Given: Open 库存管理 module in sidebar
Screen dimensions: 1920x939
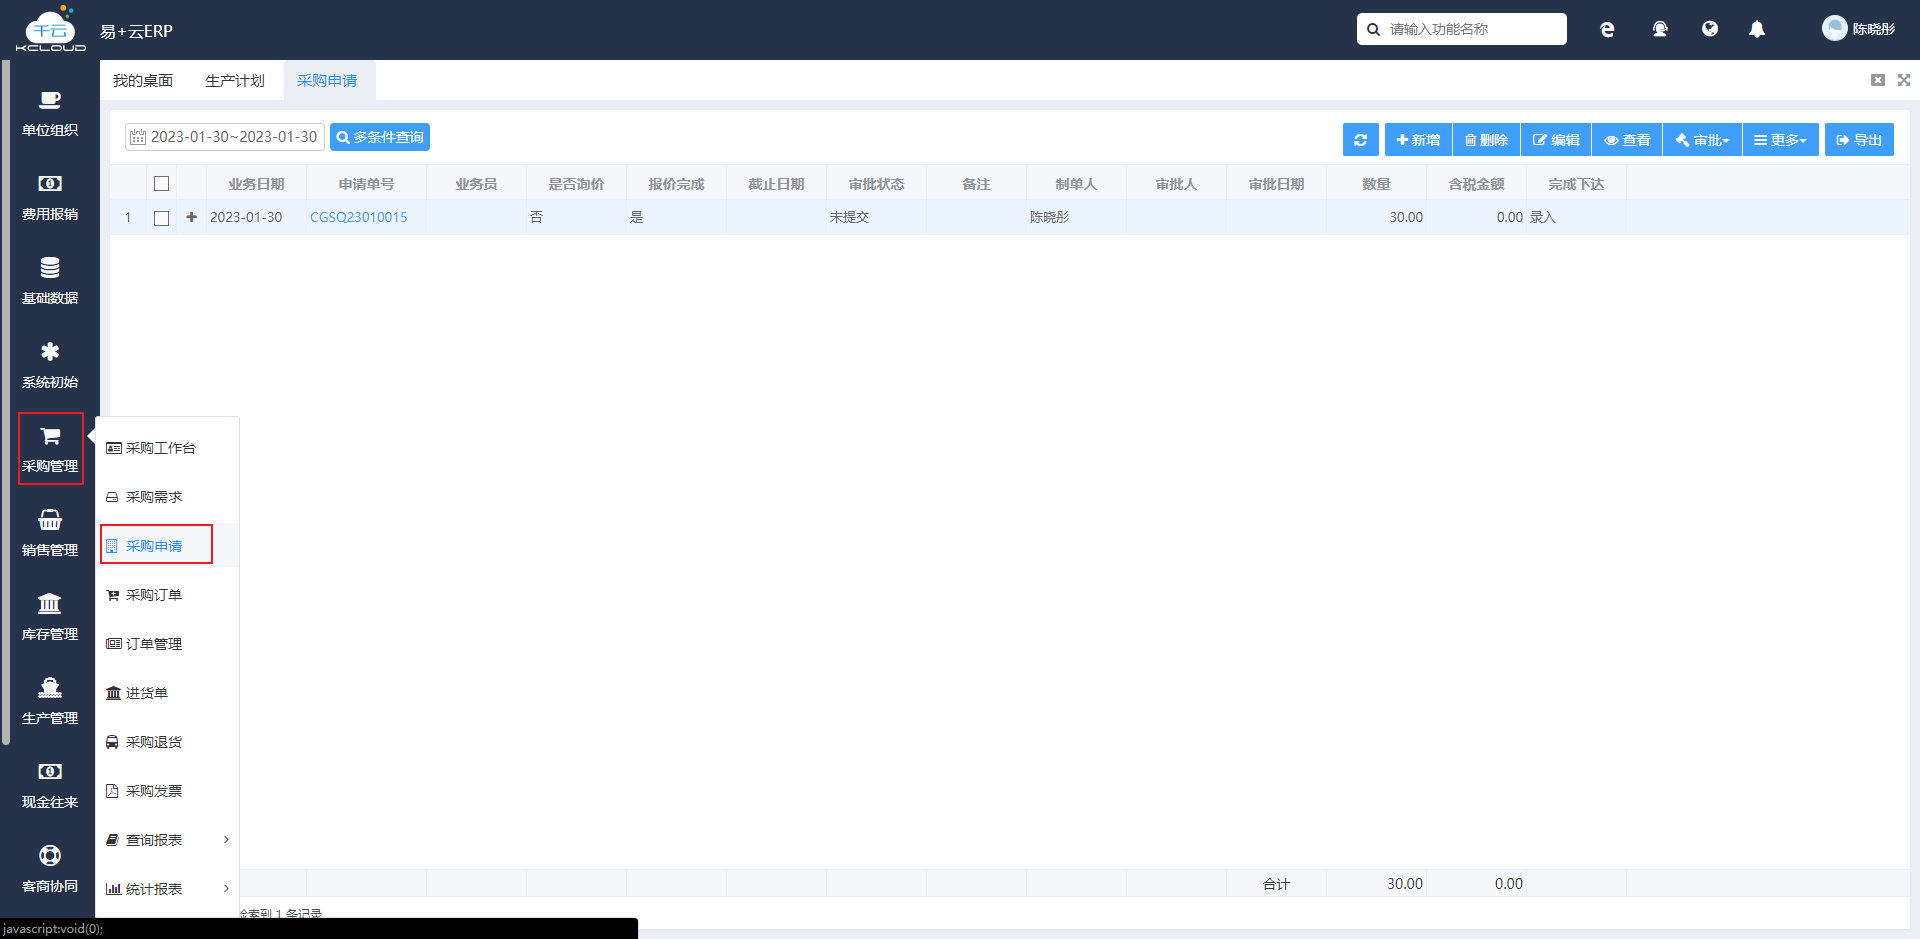Looking at the screenshot, I should (50, 618).
